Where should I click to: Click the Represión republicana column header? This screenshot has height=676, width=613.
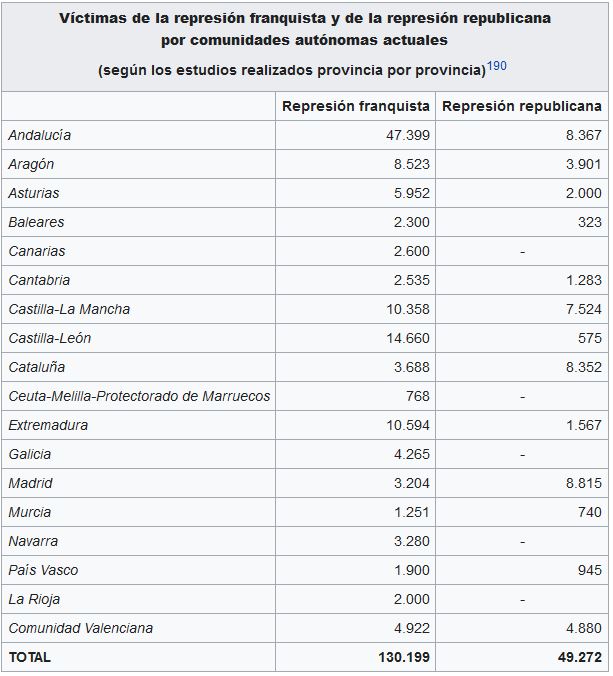522,106
